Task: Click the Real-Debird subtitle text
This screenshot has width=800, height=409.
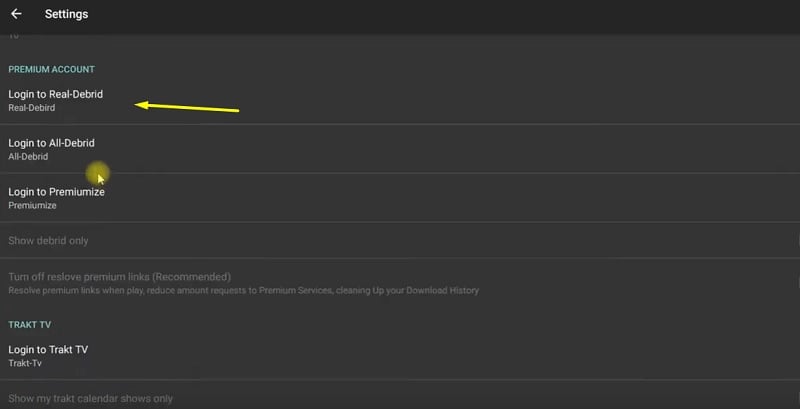Action: pyautogui.click(x=32, y=108)
